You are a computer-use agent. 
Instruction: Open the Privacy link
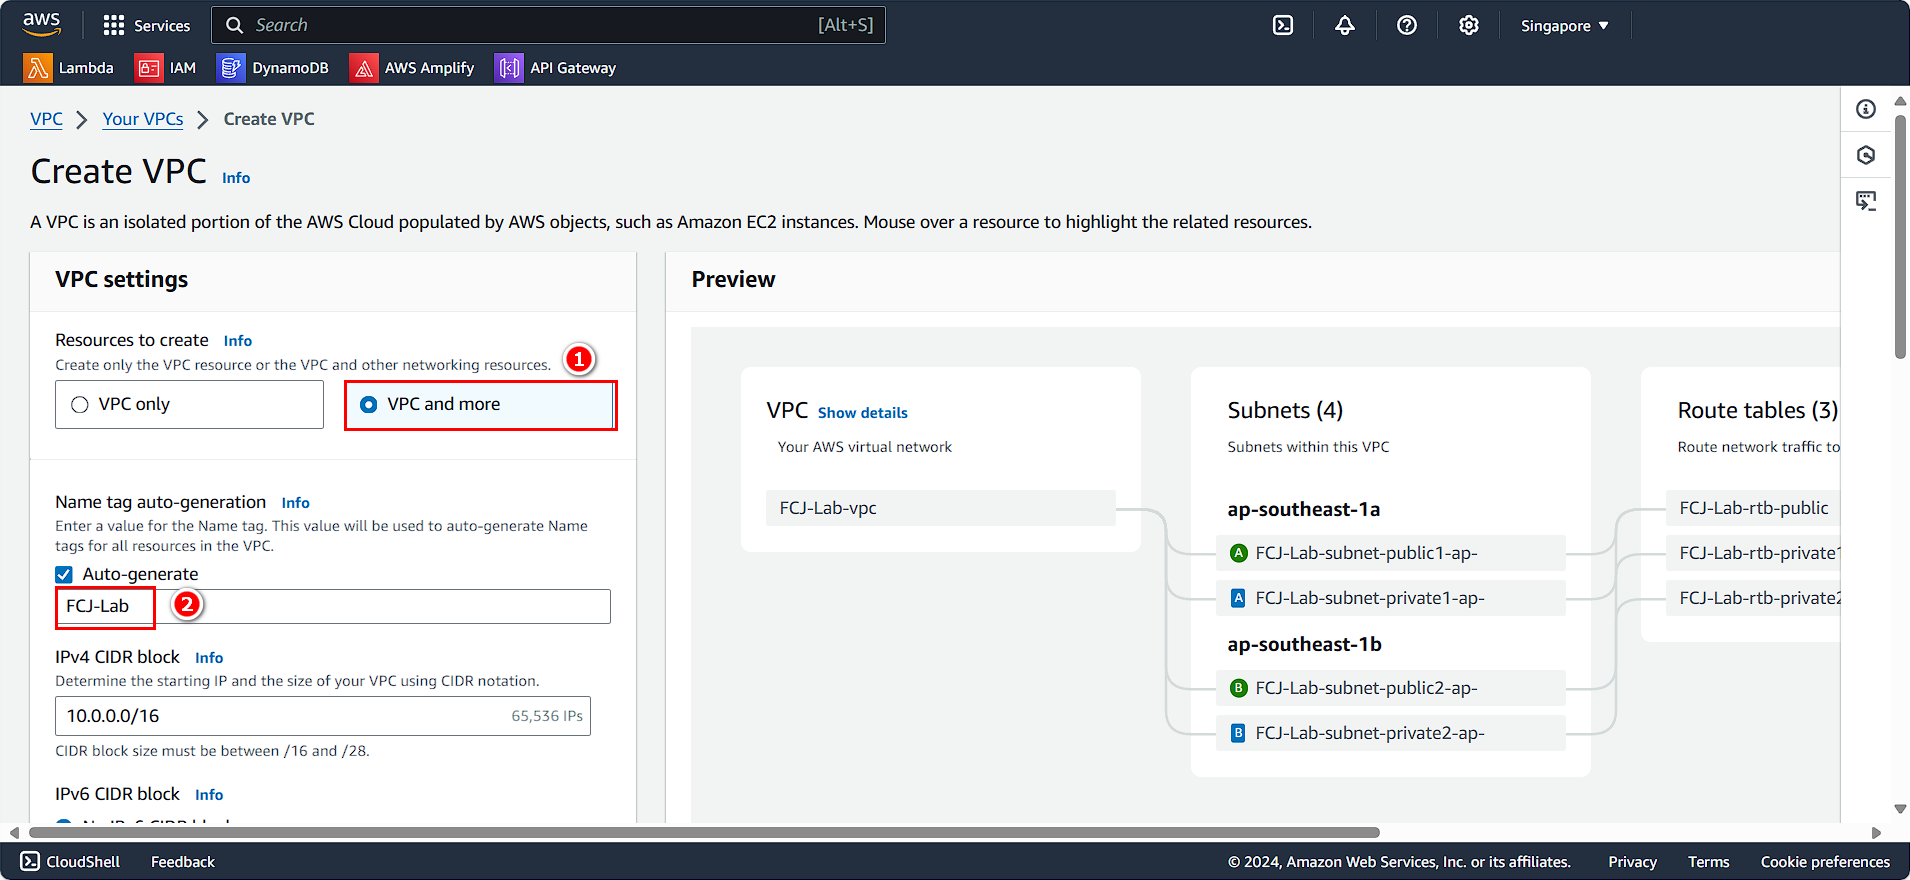coord(1632,862)
